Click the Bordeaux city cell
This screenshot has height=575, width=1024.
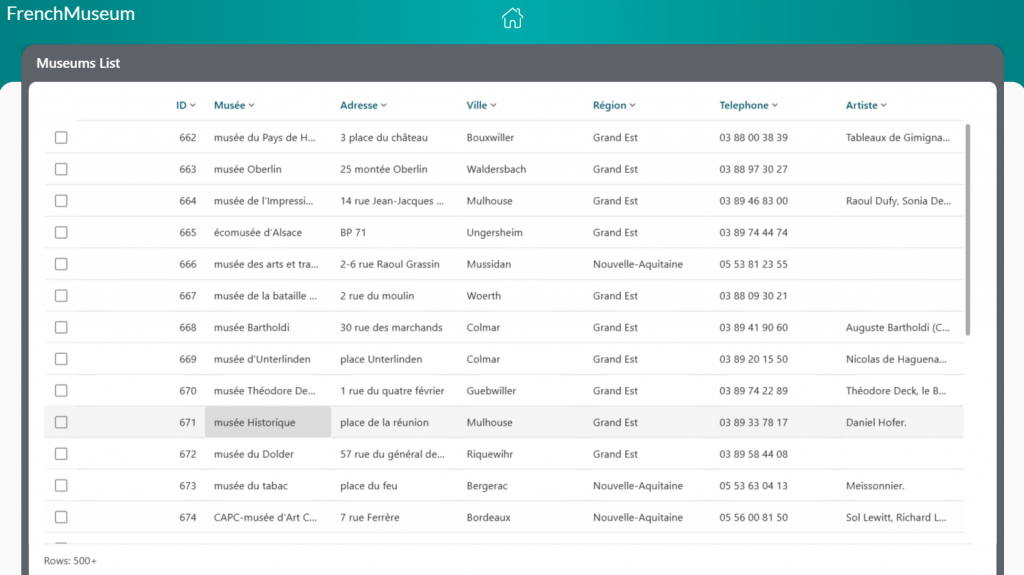point(488,518)
